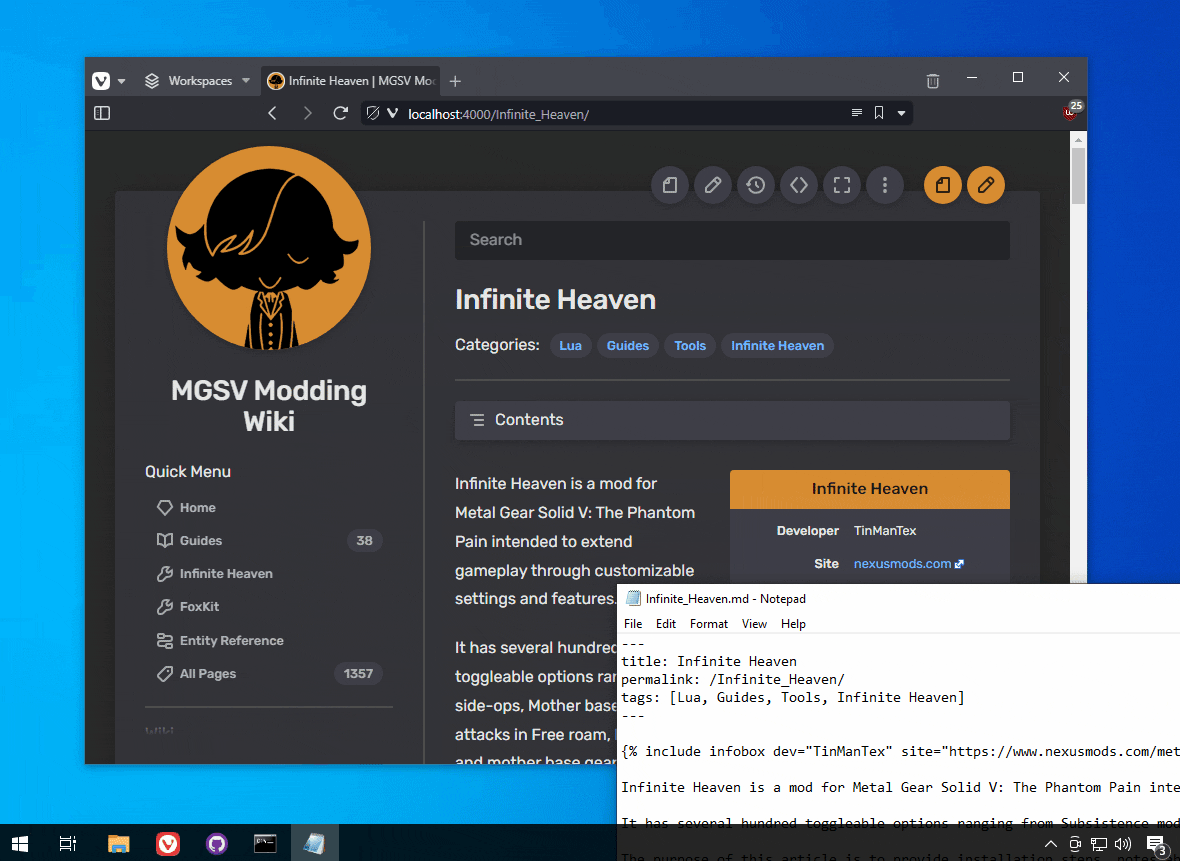Open the nexusmods.com site link
This screenshot has height=861, width=1180.
tap(908, 564)
